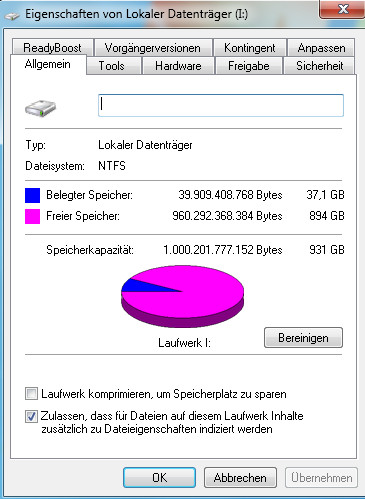Open the Kontingent tab
The image size is (365, 499).
tap(250, 48)
